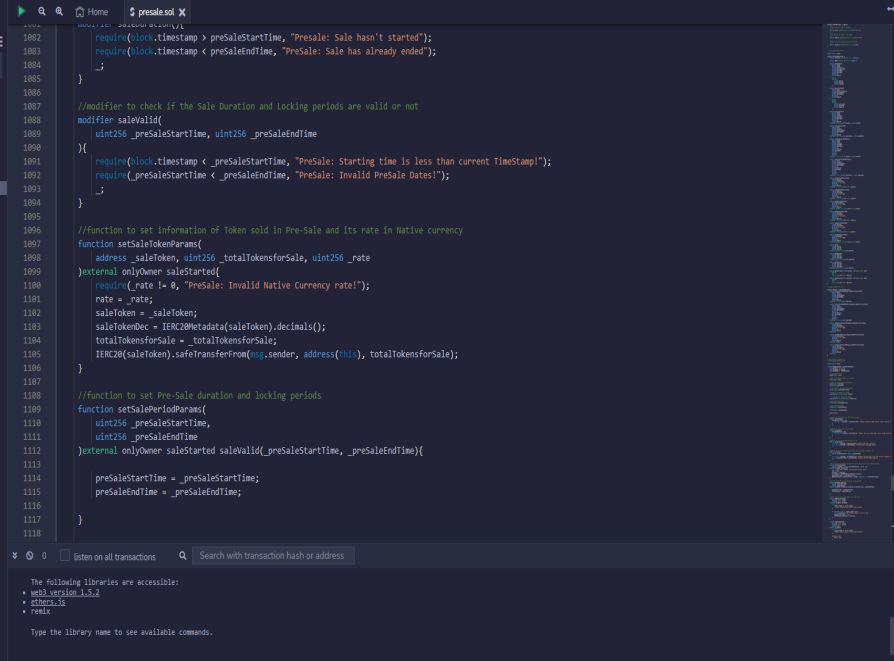Image resolution: width=894 pixels, height=661 pixels.
Task: Click line number 1097 in the gutter
Action: tap(31, 244)
